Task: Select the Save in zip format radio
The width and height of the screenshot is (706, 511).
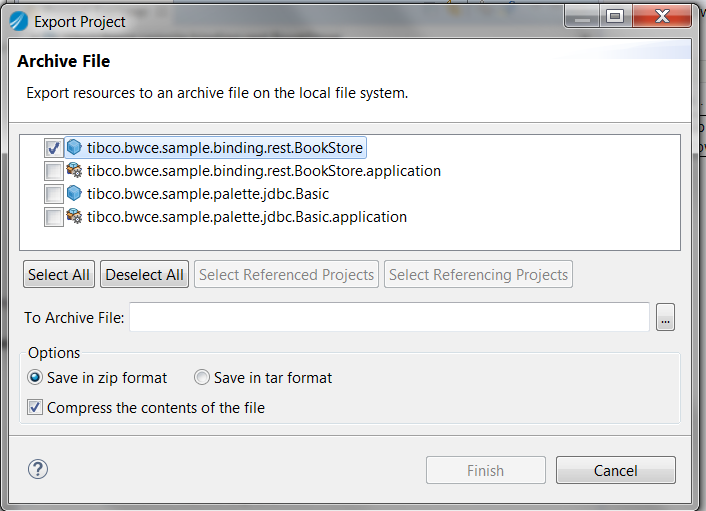Action: coord(35,377)
